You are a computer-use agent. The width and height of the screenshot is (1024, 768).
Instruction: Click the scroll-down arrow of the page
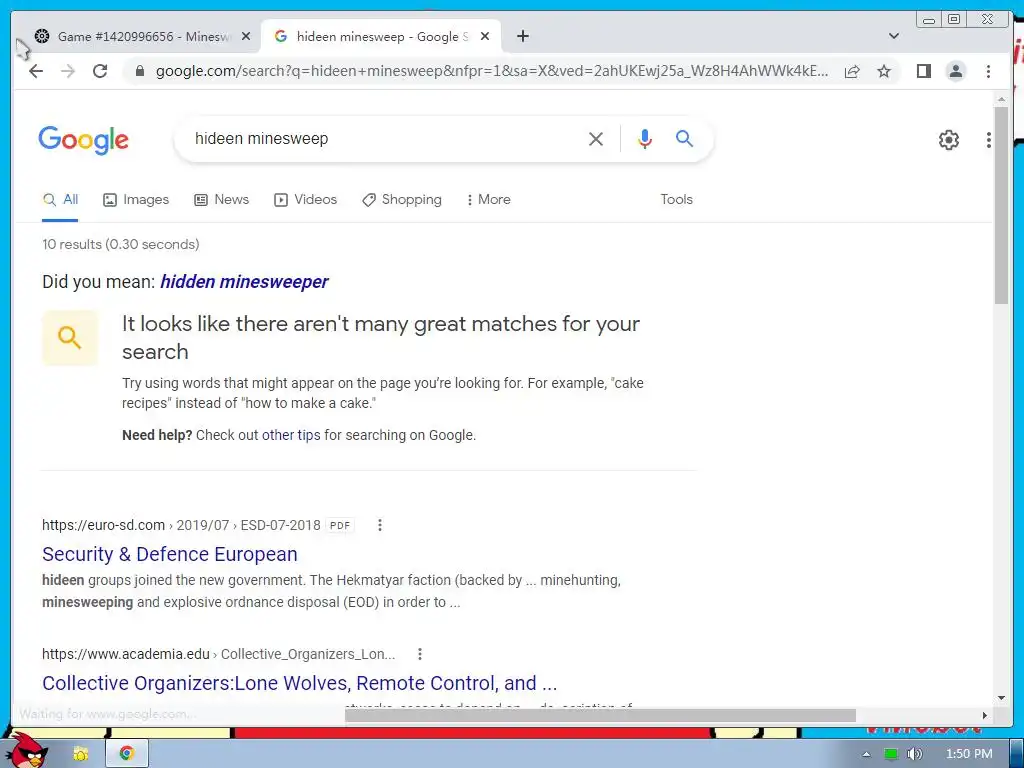click(x=1001, y=698)
